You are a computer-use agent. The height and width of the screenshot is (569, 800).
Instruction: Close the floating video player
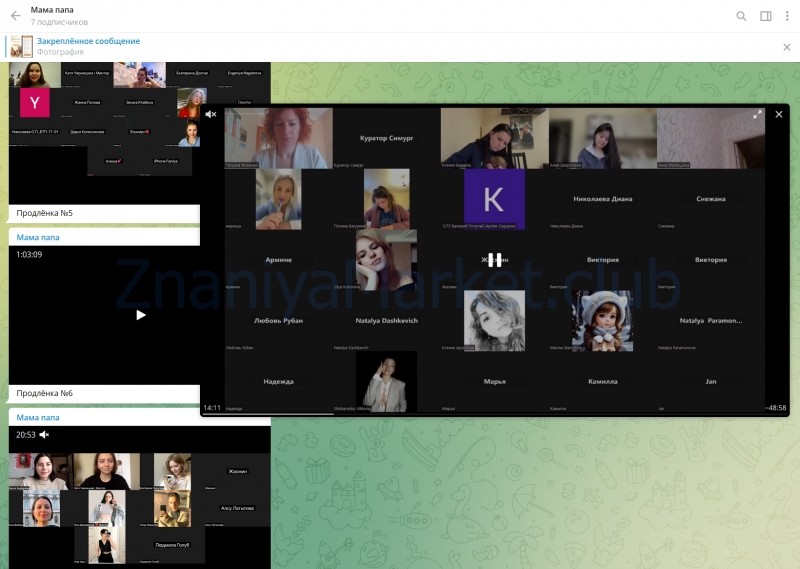tap(779, 115)
